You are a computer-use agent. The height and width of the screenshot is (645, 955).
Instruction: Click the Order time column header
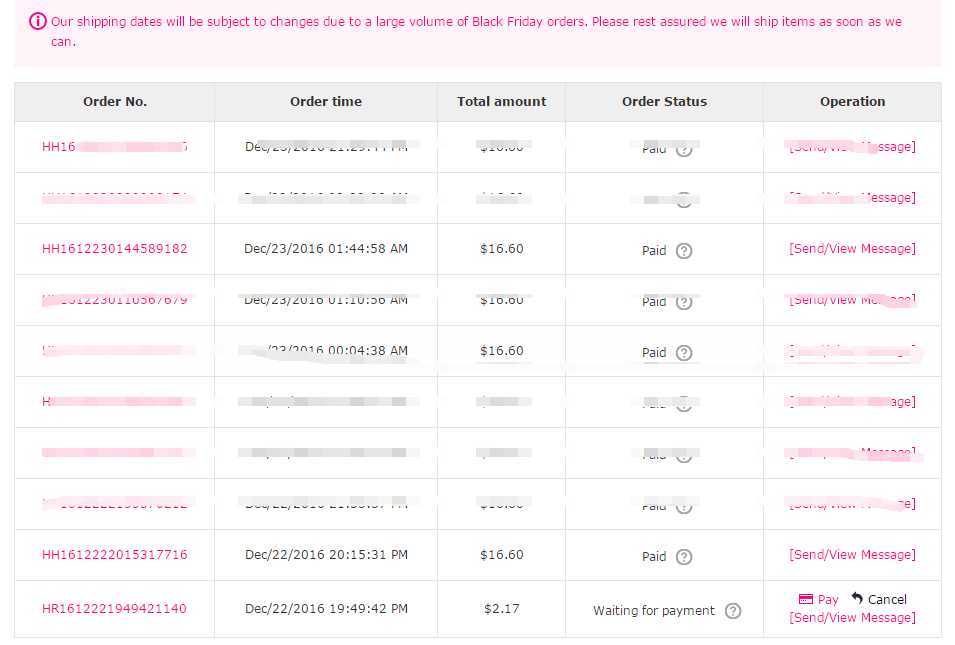326,102
